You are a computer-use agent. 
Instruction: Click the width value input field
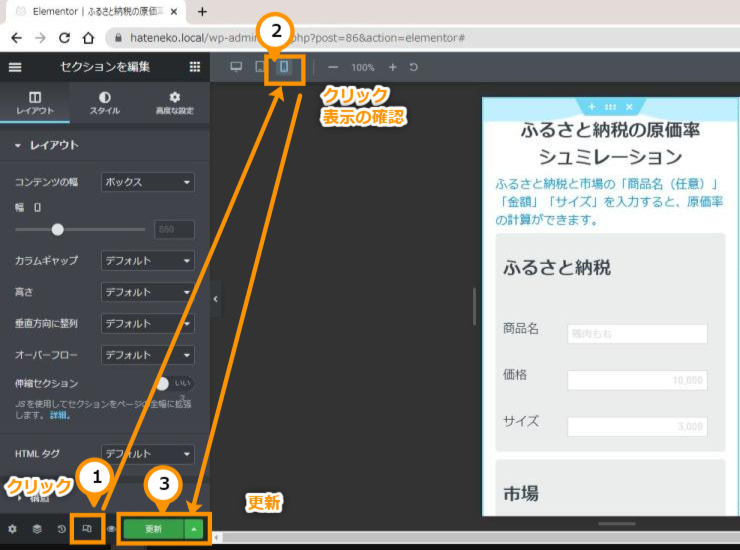[174, 229]
